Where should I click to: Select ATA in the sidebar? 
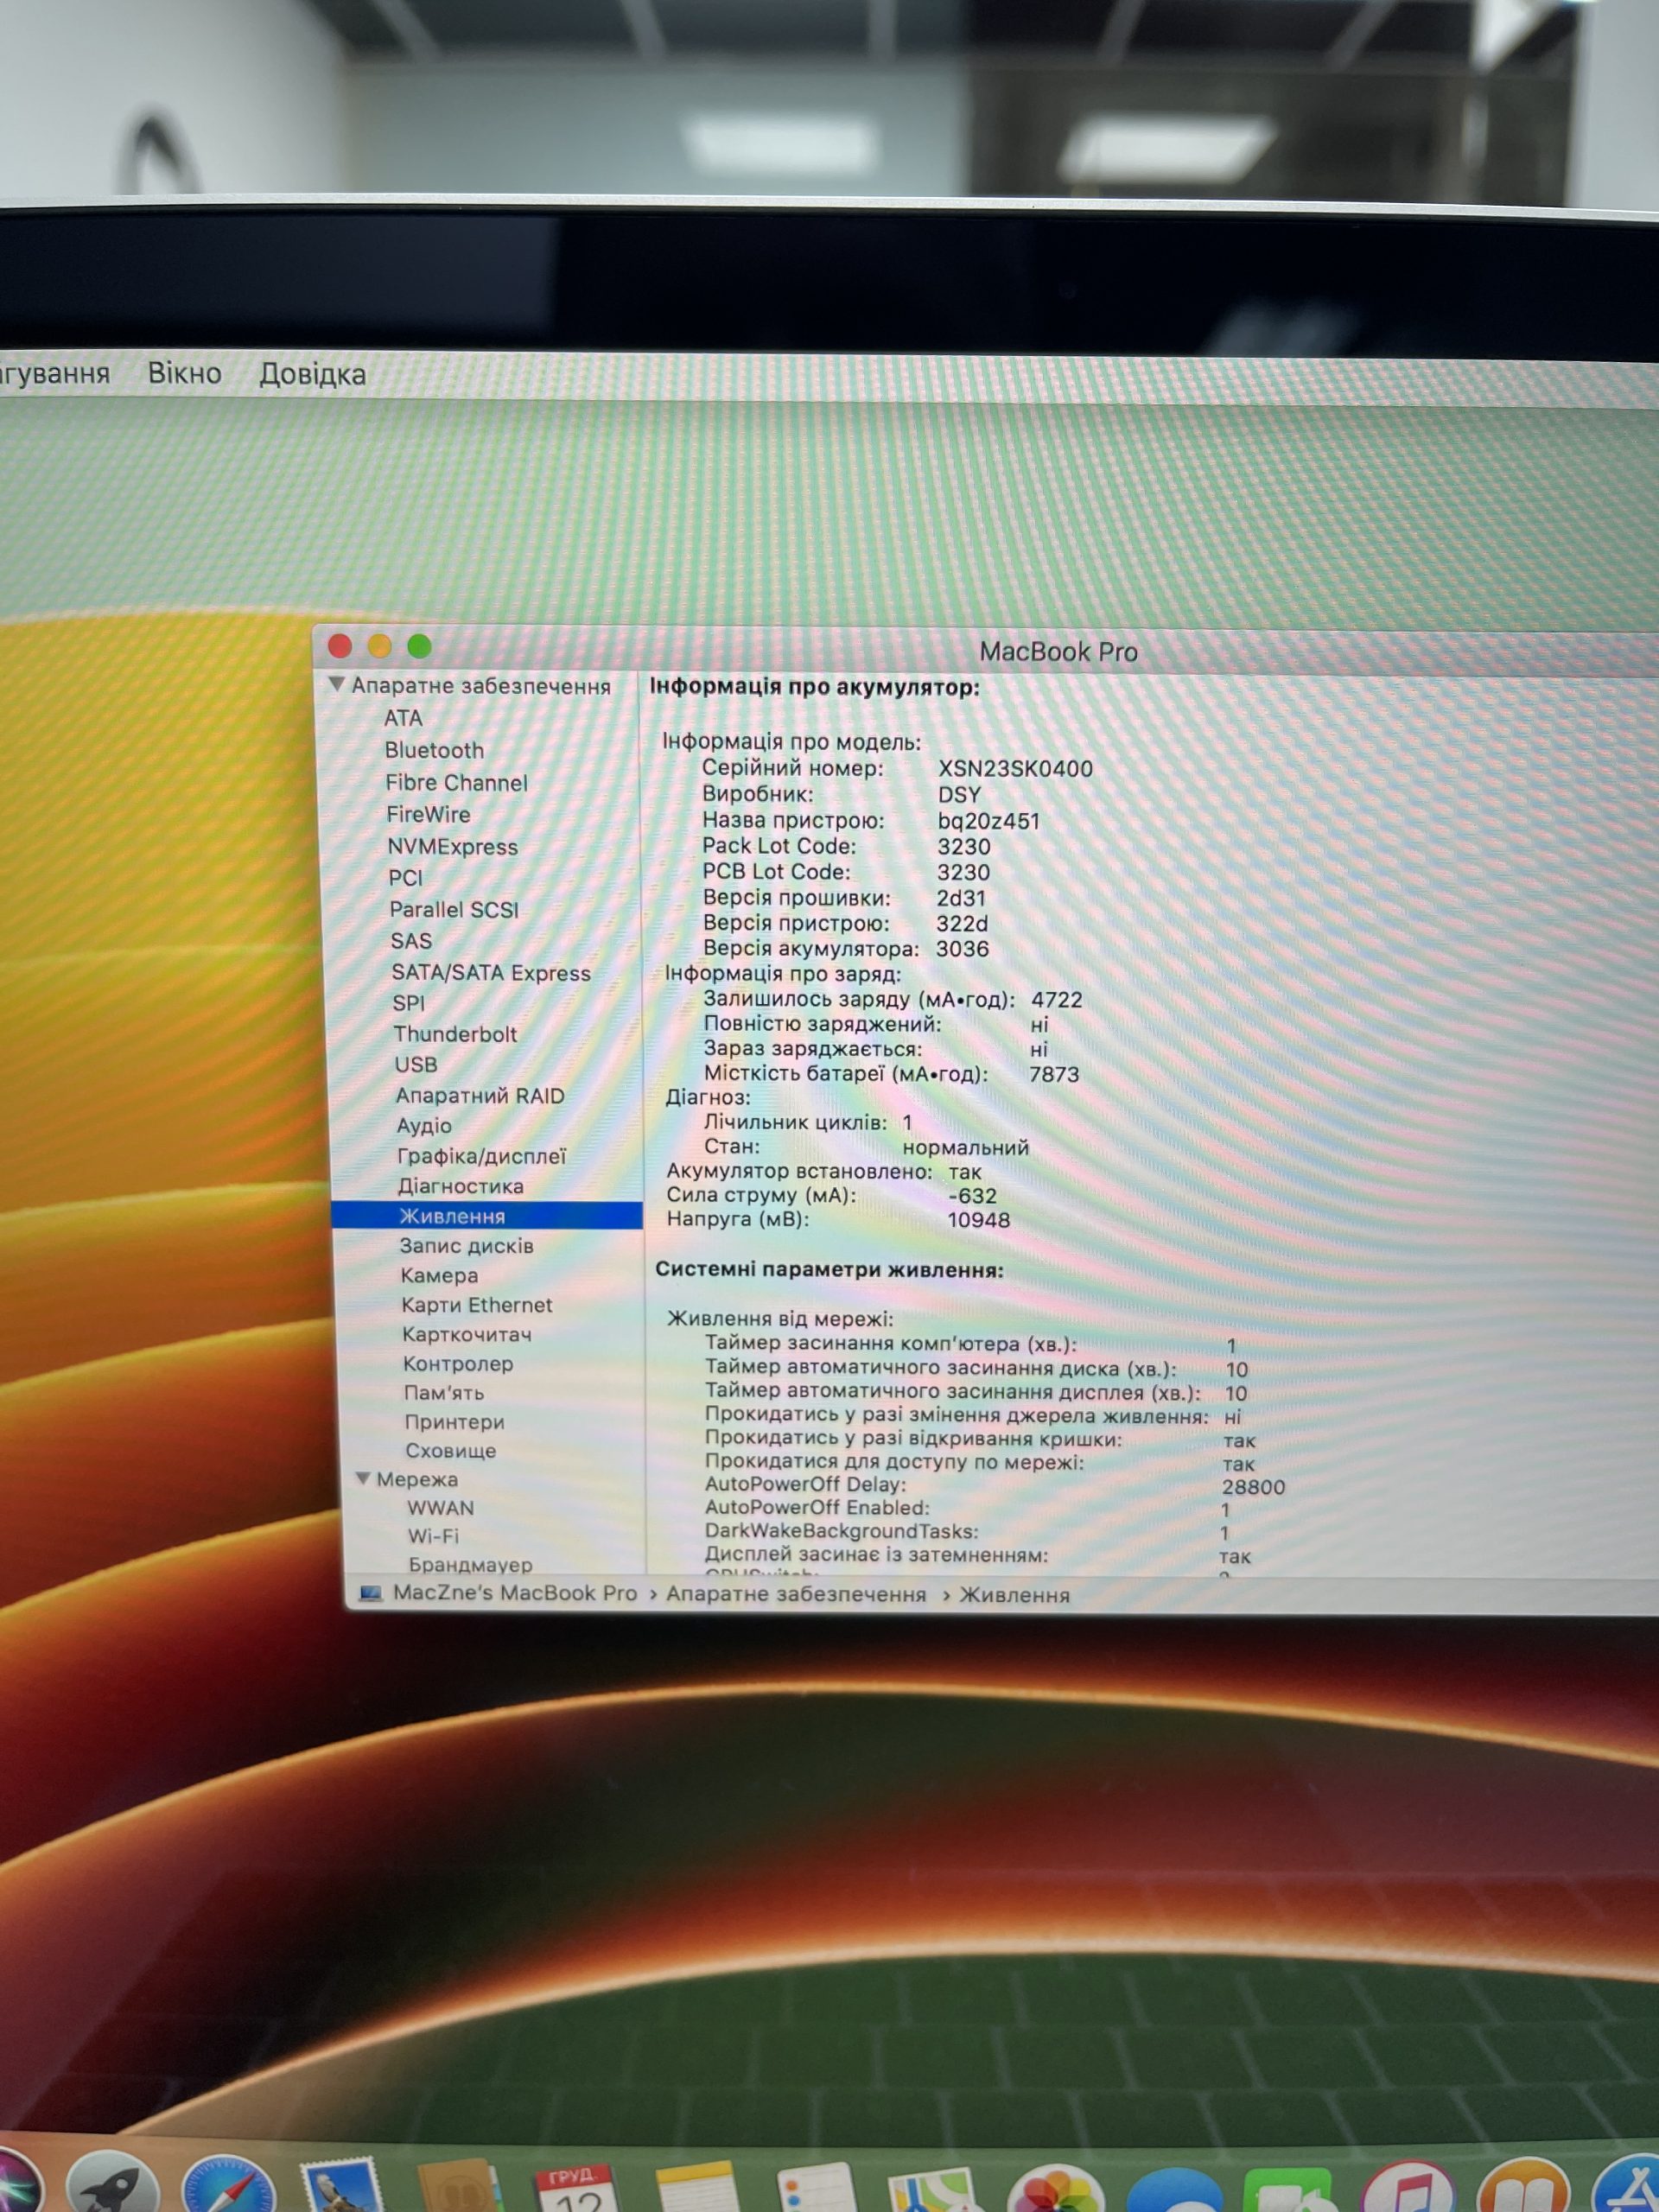pos(403,718)
